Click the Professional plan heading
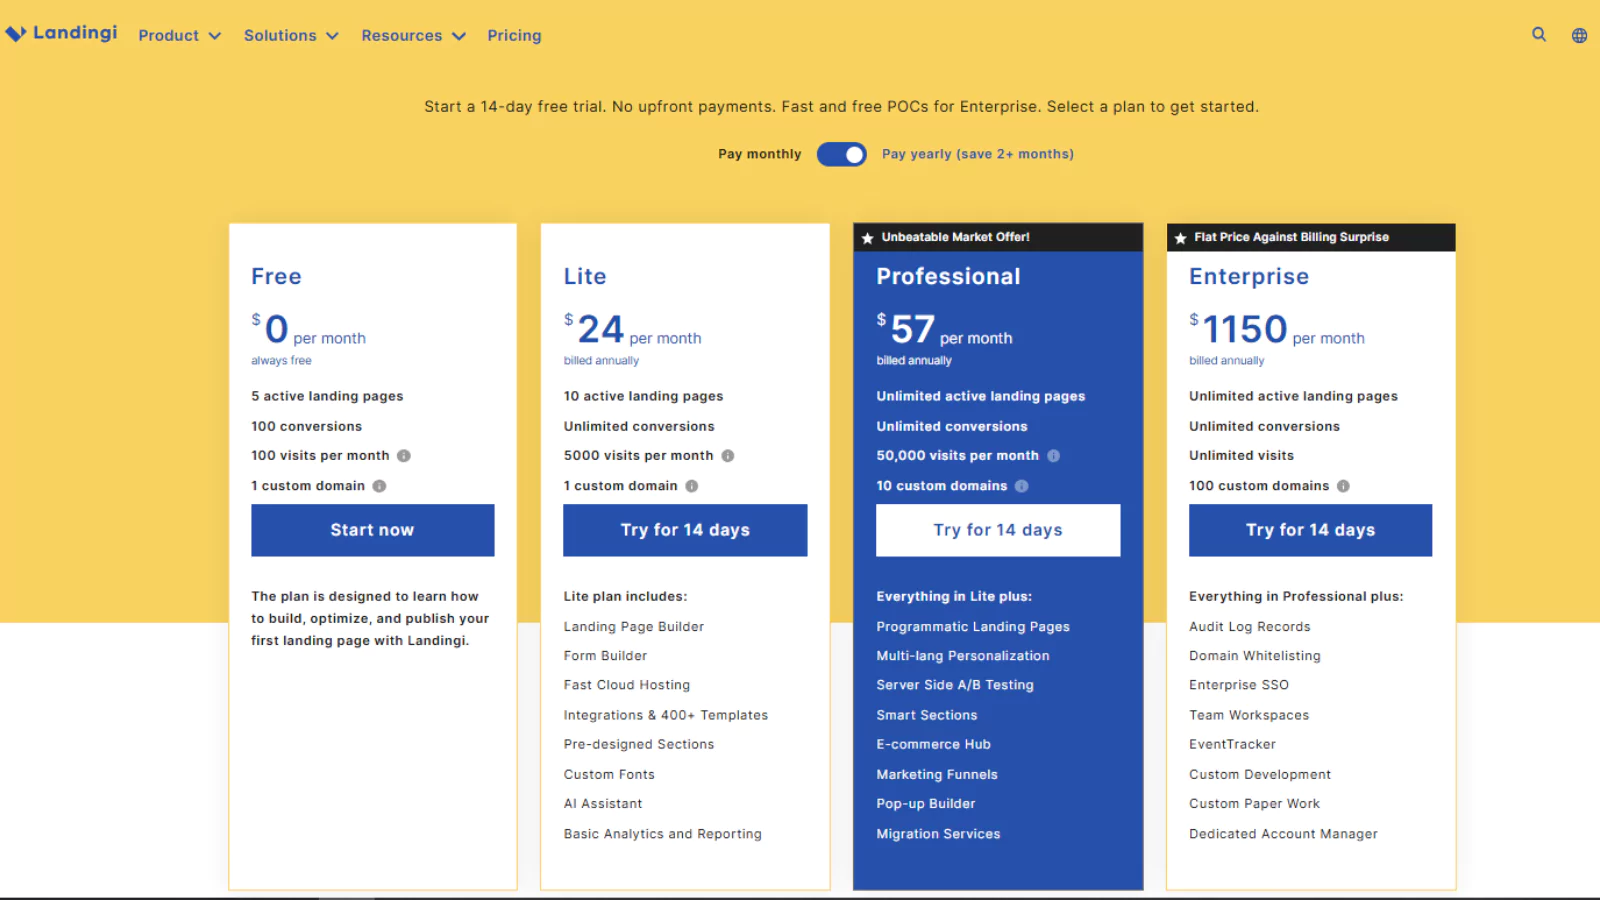Screen dimensions: 1600x900 pos(948,276)
